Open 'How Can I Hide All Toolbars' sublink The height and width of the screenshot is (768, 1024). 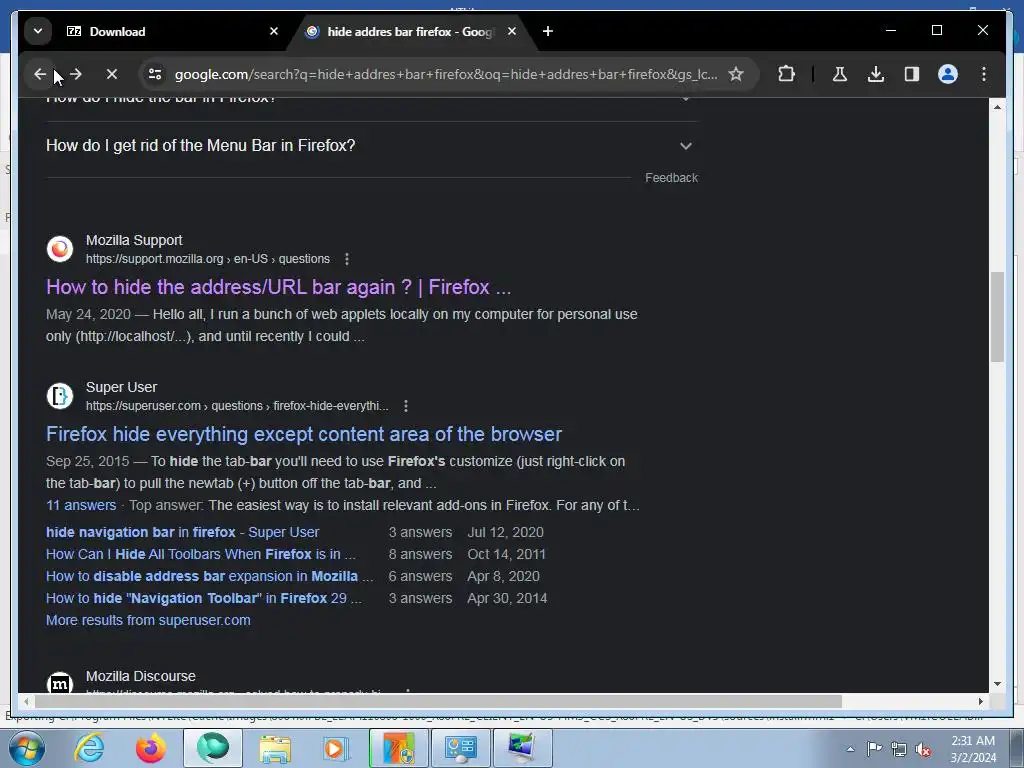click(200, 554)
